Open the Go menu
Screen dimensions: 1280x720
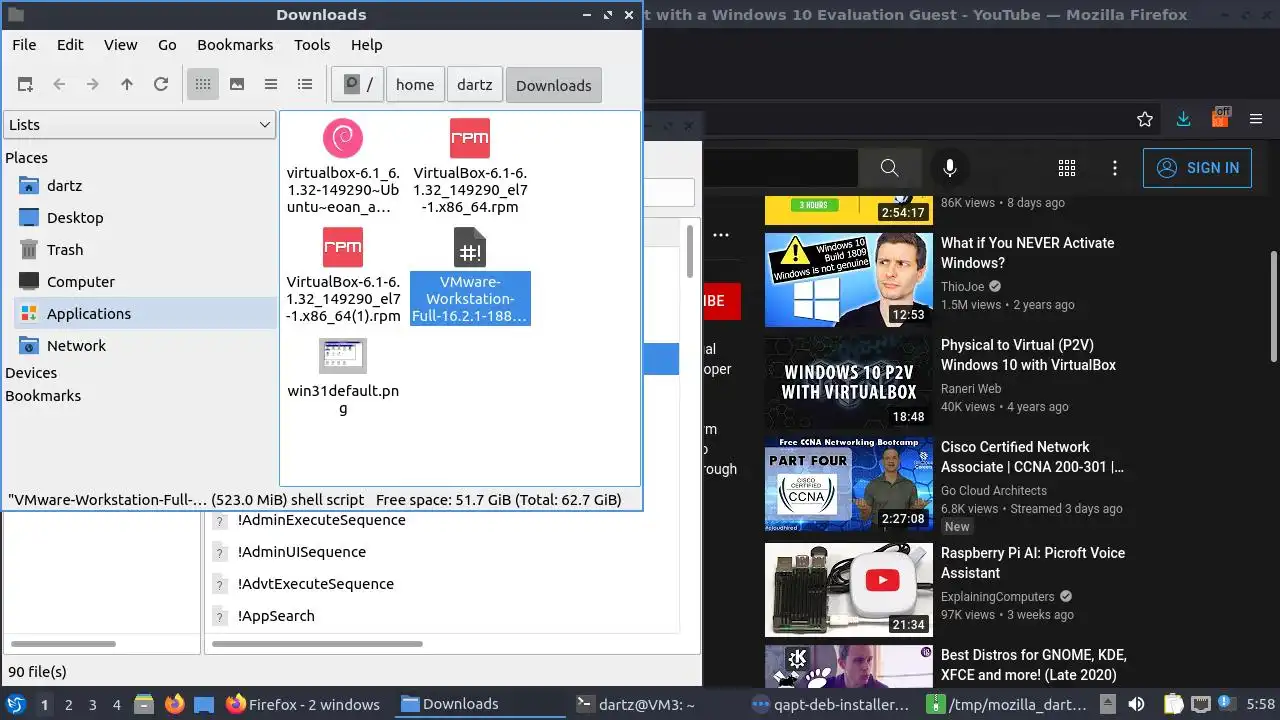(167, 44)
